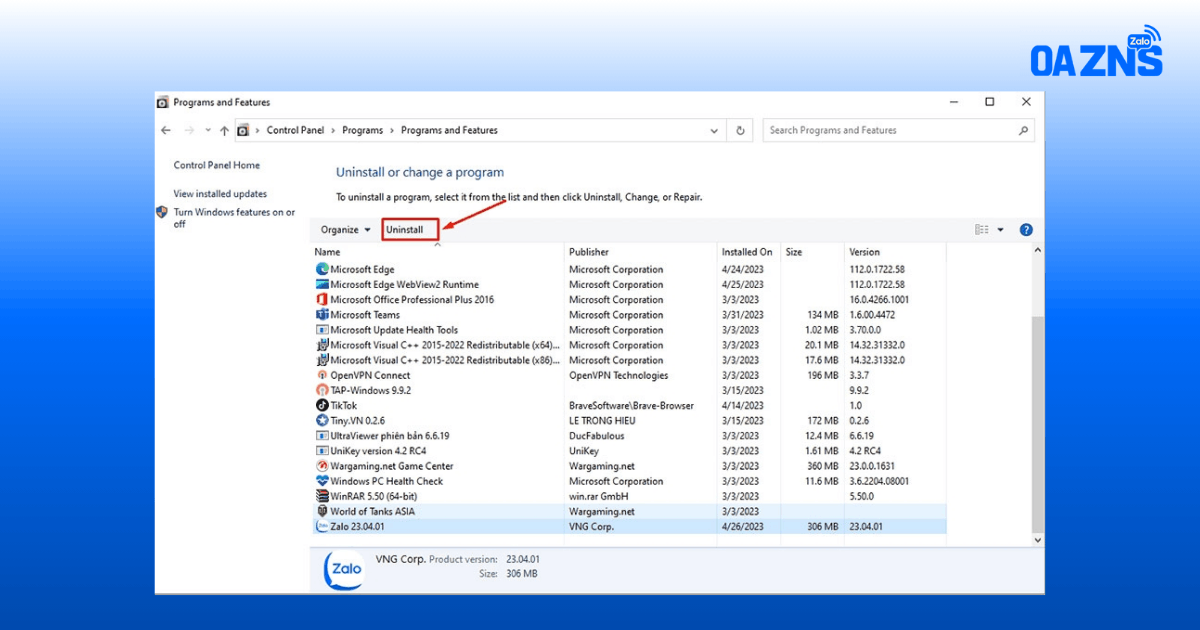Click the World of Tanks ASIA icon
The width and height of the screenshot is (1200, 630).
pos(322,511)
